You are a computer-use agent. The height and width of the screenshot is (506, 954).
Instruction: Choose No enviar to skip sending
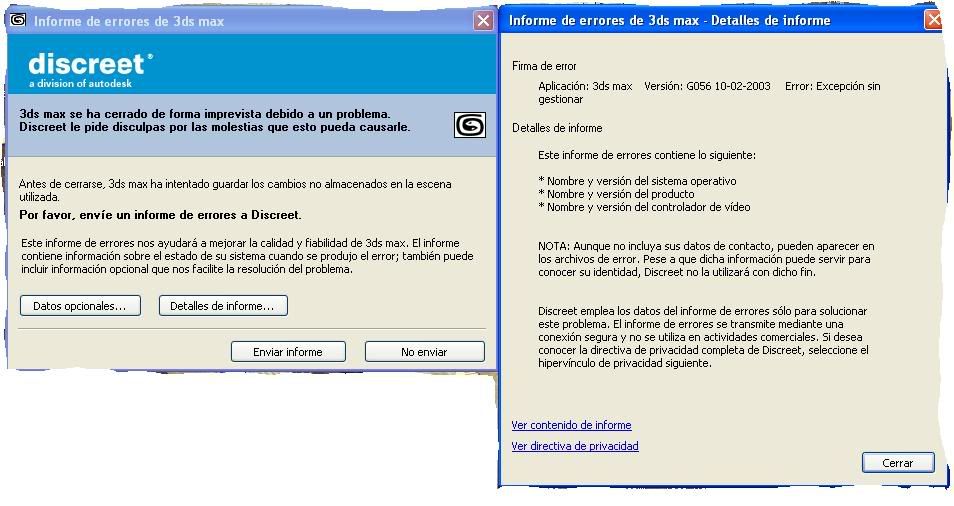tap(425, 352)
